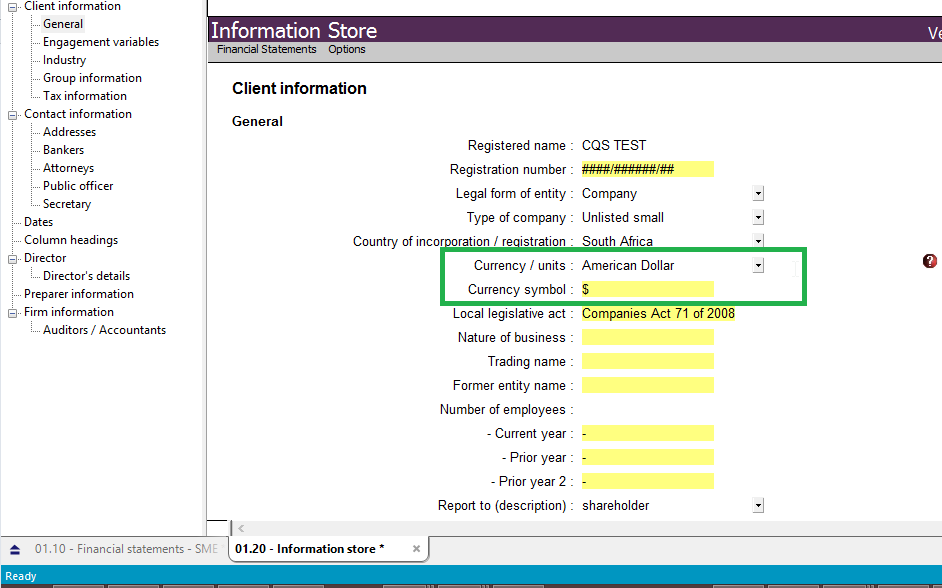942x588 pixels.
Task: Open the Financial Statements menu
Action: tap(266, 49)
